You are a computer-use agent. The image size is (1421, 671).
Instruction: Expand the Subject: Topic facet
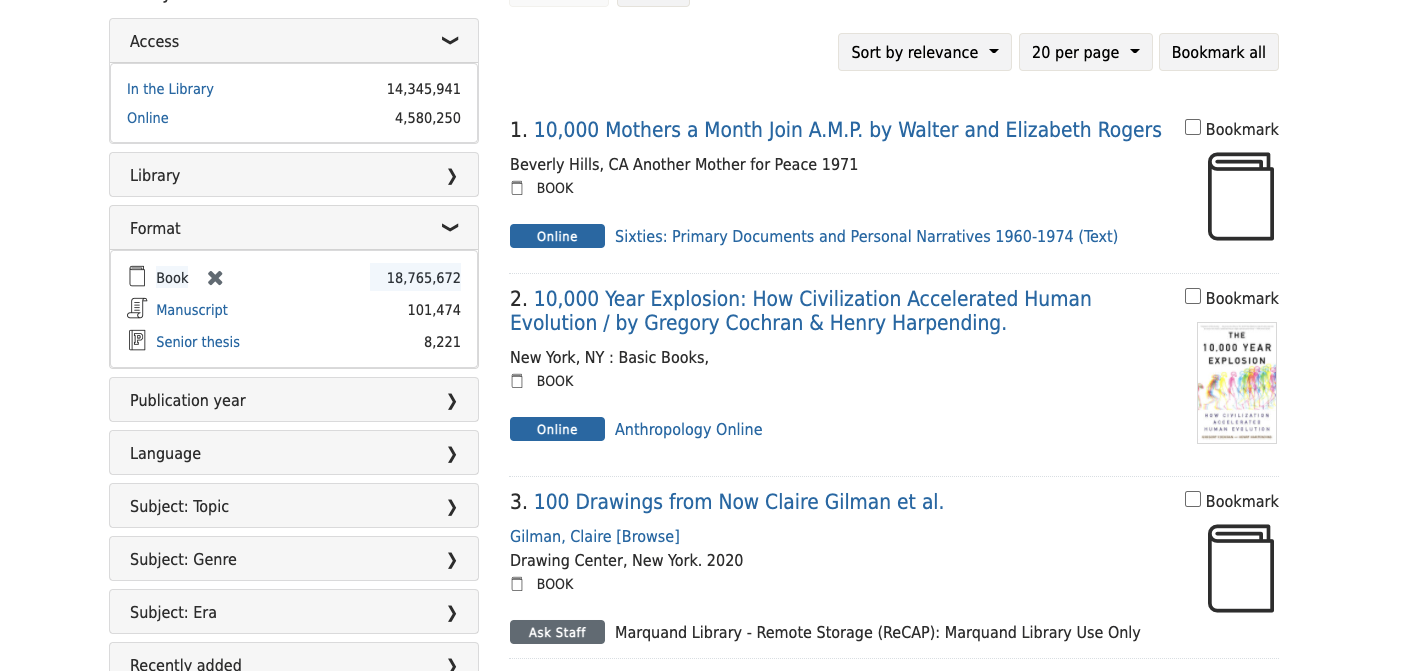click(x=294, y=506)
